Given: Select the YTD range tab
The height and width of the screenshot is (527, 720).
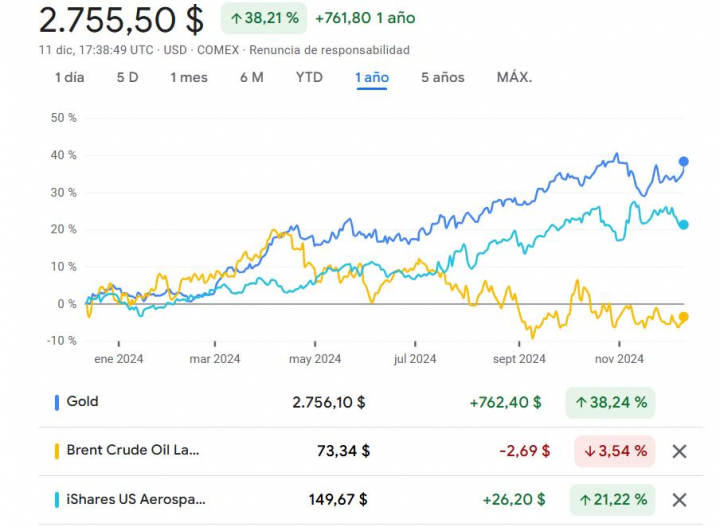Looking at the screenshot, I should tap(309, 77).
